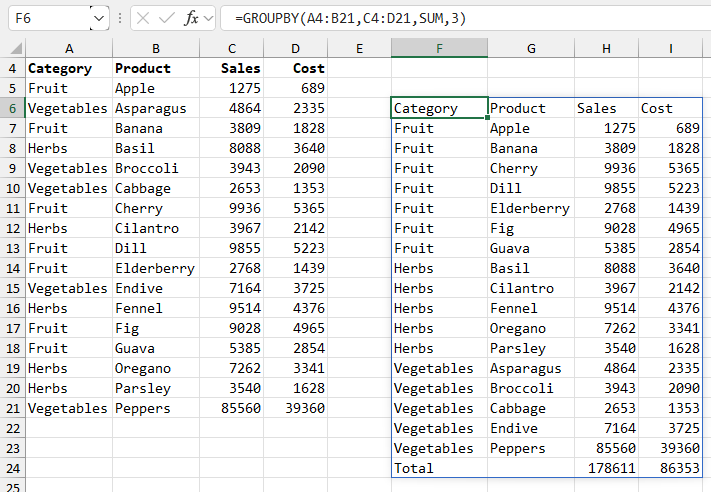Click the Product header in column G

point(531,108)
